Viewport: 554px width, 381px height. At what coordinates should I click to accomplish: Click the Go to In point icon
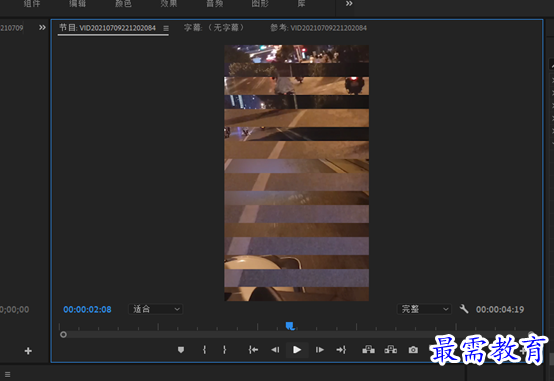[x=253, y=350]
